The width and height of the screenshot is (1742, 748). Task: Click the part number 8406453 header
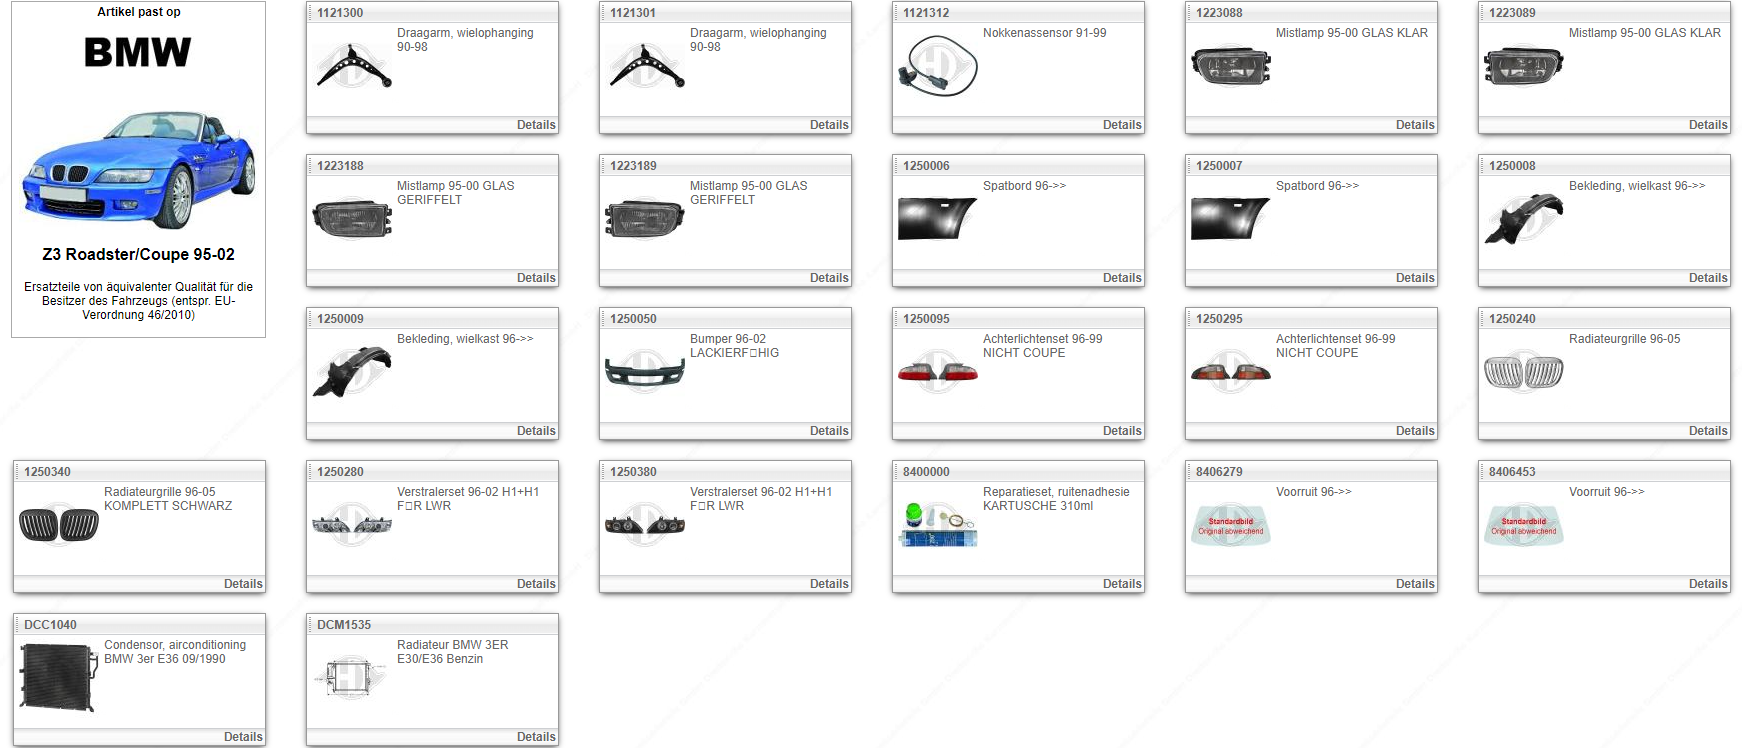[x=1512, y=472]
